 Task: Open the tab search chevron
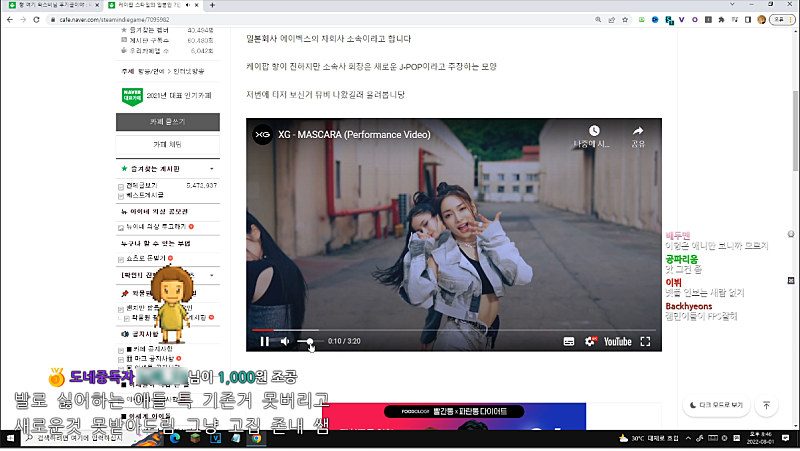click(732, 5)
